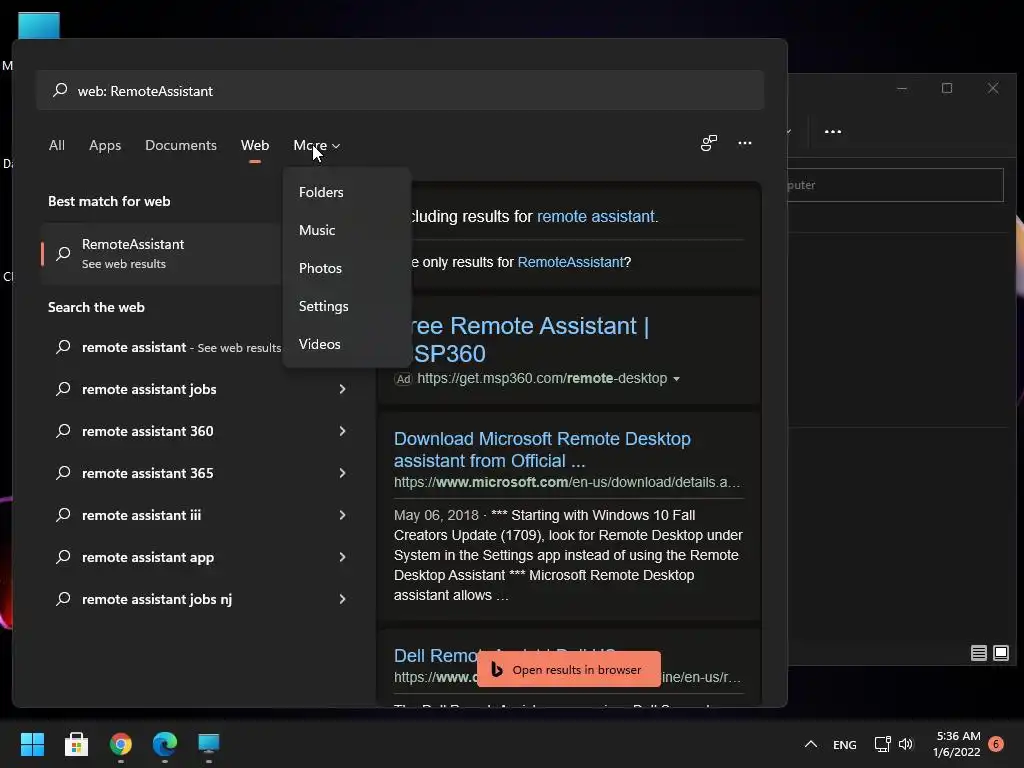Select remote assistant 360 suggestion text
1024x768 pixels.
pos(148,431)
